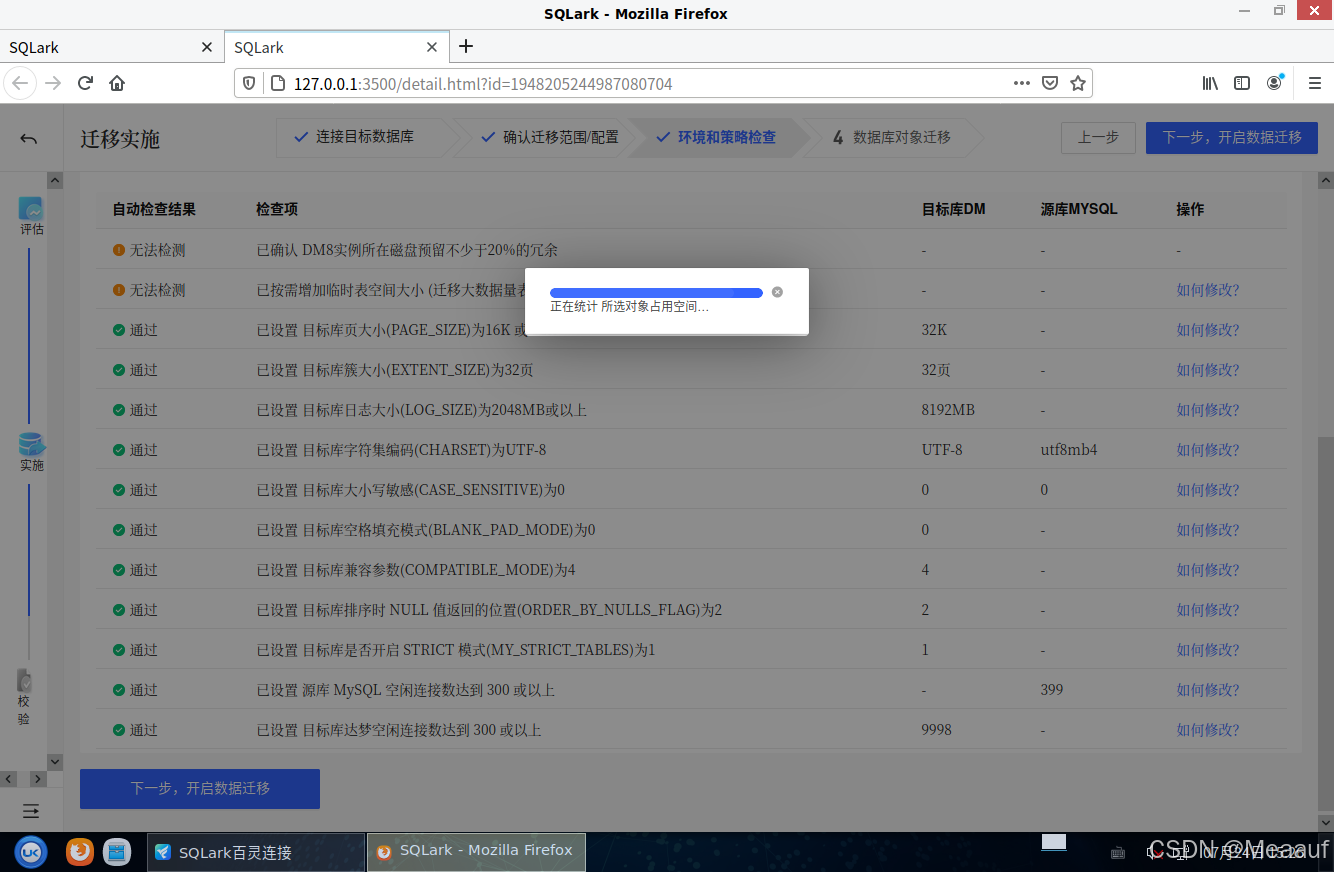Open 如何修改? for 达梦空闲连接数 row
Screen dimensions: 1334x872
click(x=1207, y=730)
